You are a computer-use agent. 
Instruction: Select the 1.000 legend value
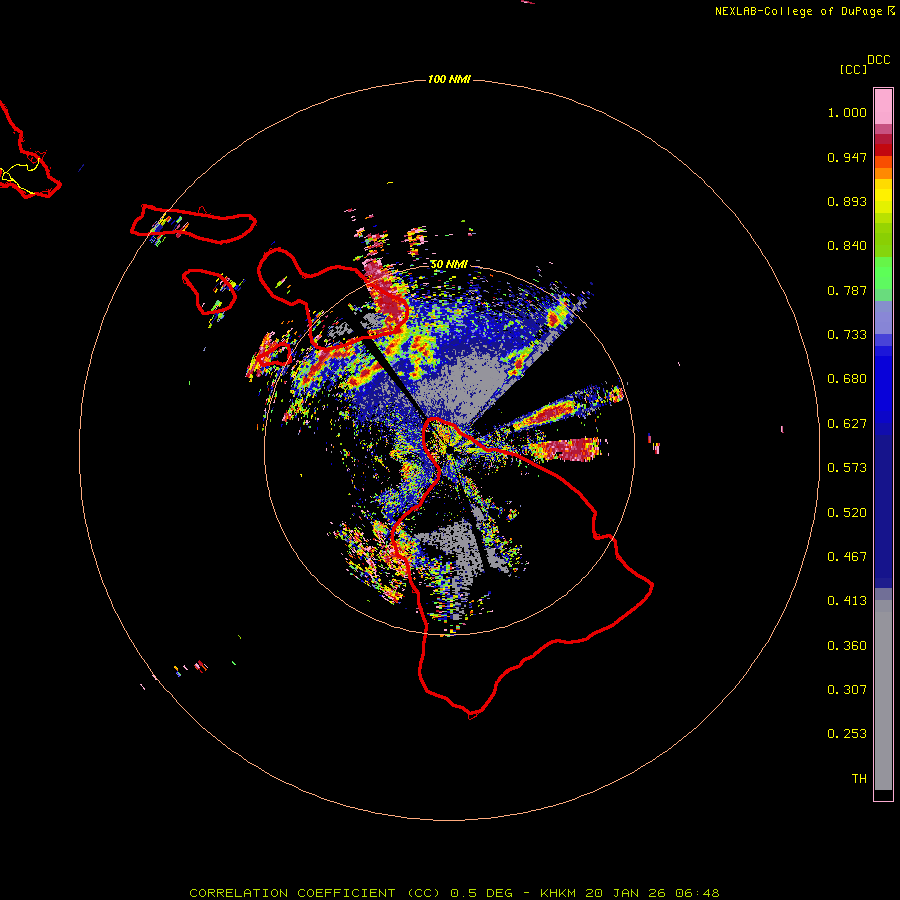point(847,112)
